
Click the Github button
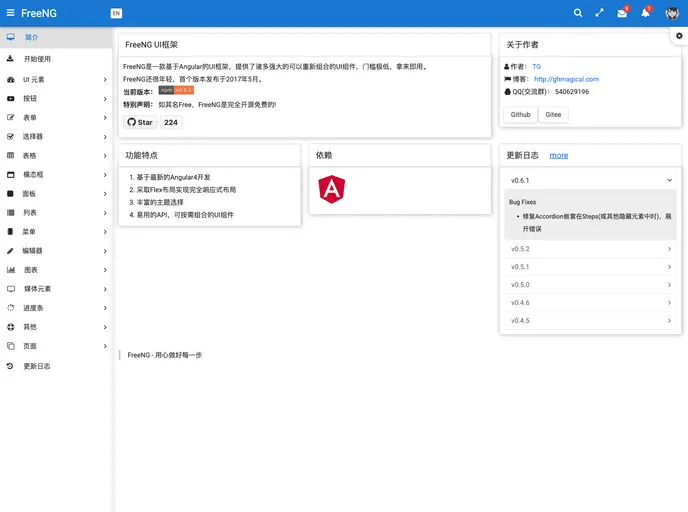520,115
